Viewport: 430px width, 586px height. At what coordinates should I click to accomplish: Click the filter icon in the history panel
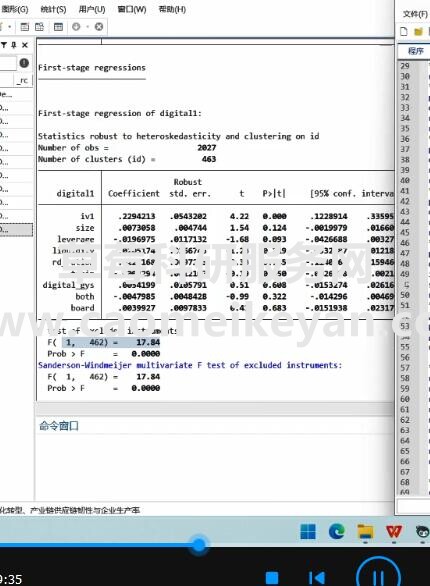click(x=4, y=45)
